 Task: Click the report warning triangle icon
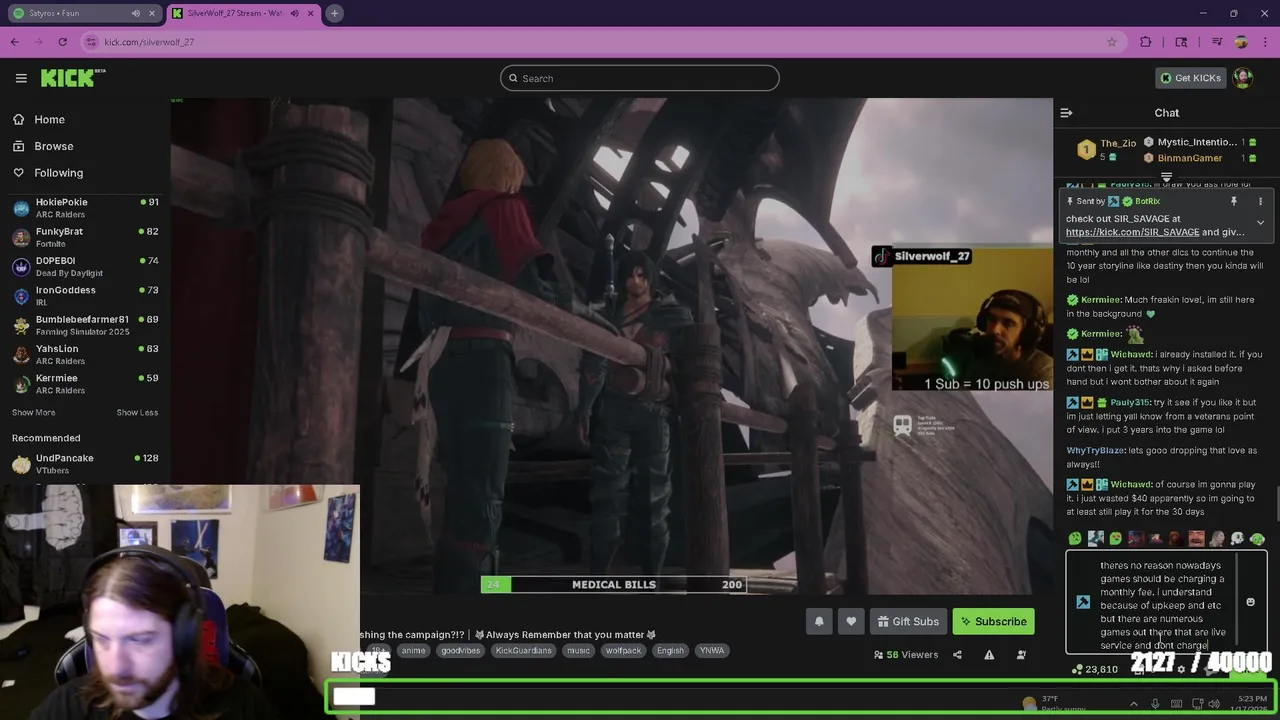pyautogui.click(x=989, y=655)
